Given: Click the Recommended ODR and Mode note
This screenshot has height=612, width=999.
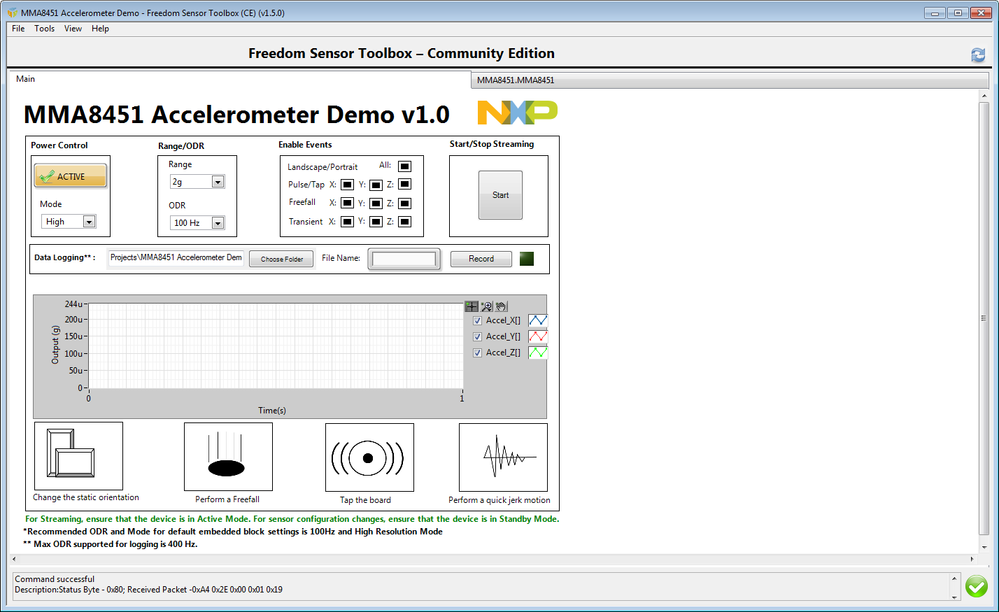Looking at the screenshot, I should coord(233,531).
